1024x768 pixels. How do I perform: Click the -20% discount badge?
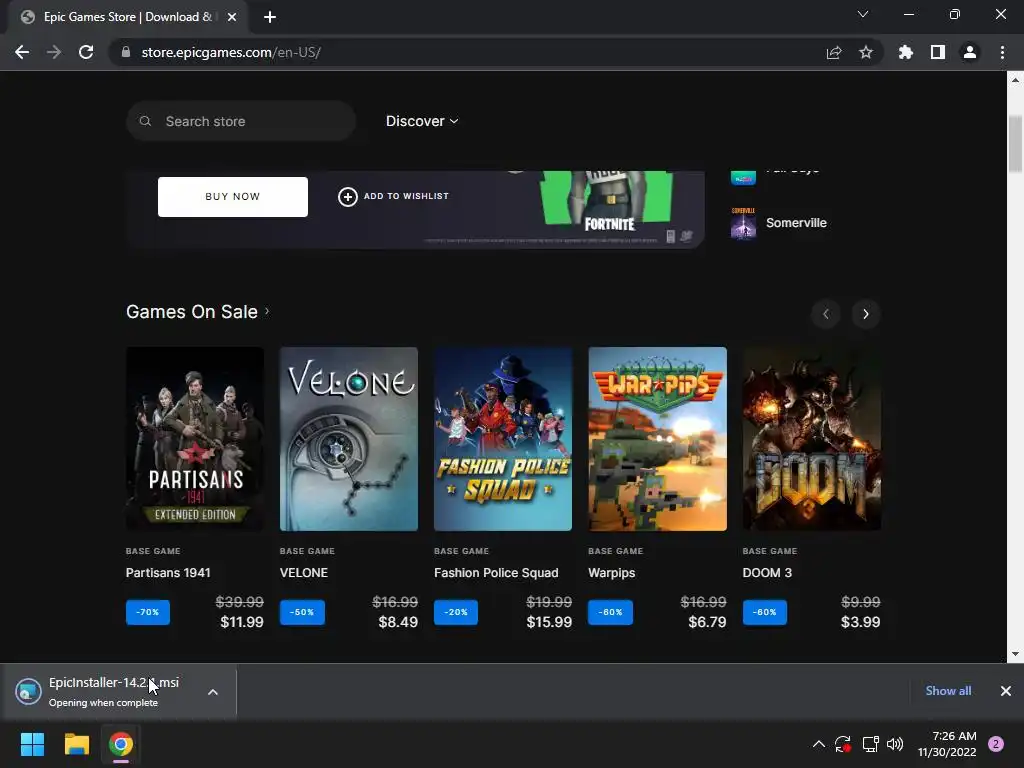point(456,612)
